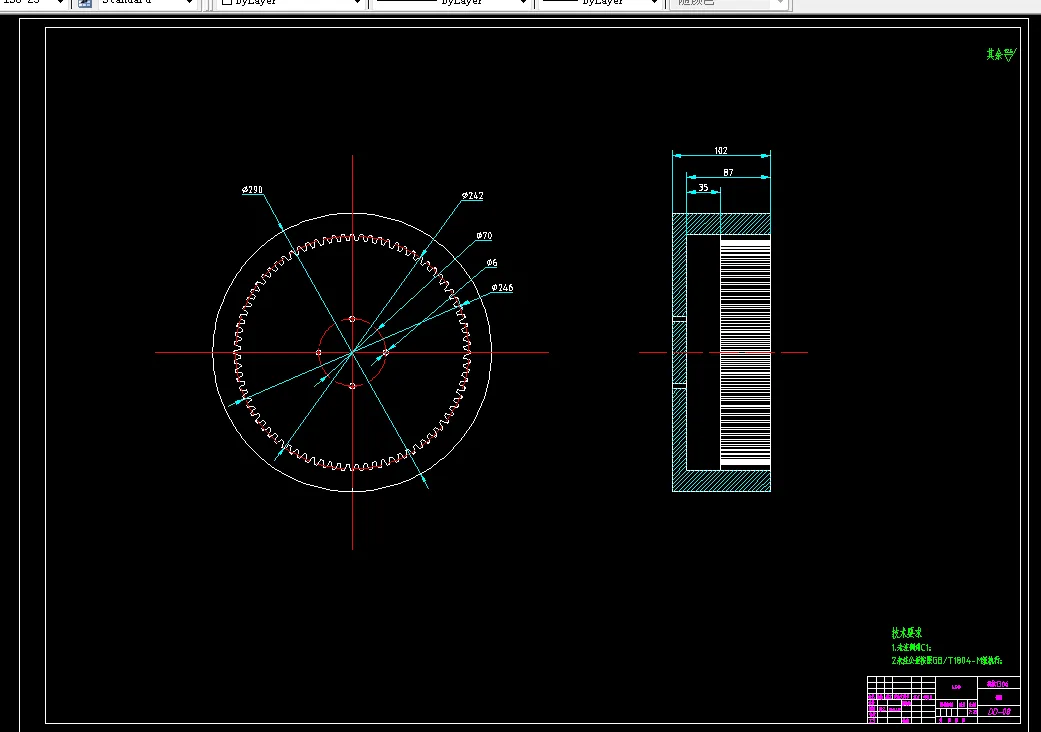The image size is (1041, 732).
Task: Pick the left small hole on bolt circle
Action: [319, 352]
